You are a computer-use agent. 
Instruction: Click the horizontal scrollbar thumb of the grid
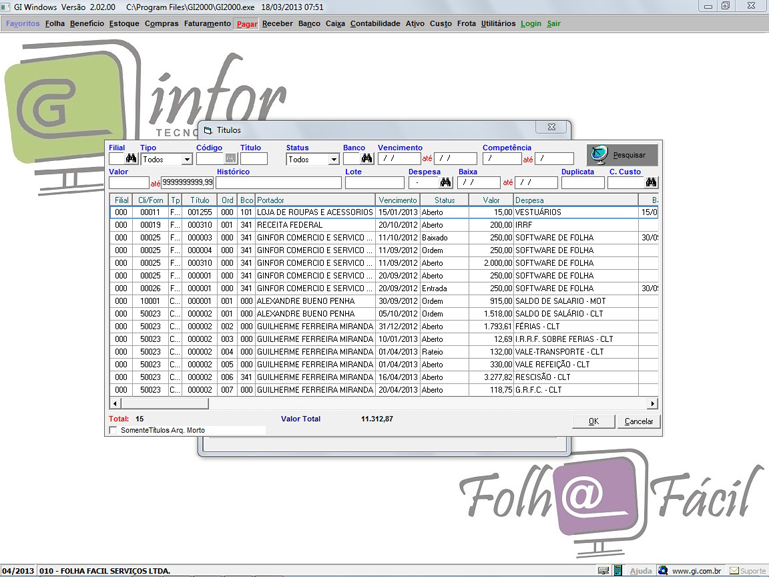click(165, 403)
